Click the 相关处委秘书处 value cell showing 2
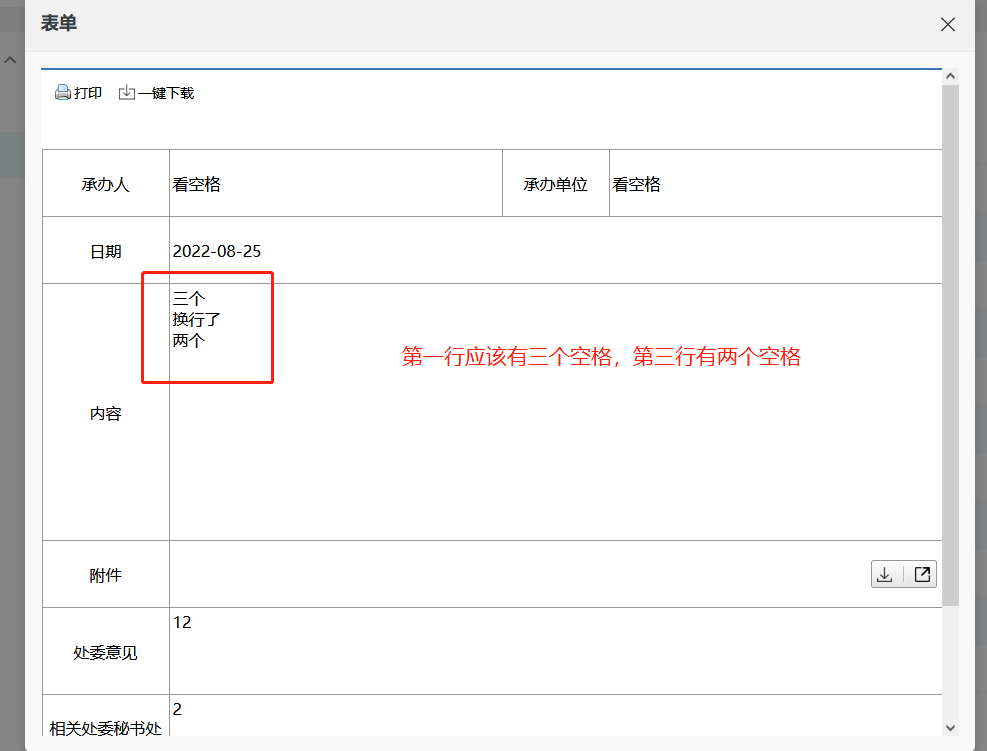The height and width of the screenshot is (751, 987). click(178, 709)
